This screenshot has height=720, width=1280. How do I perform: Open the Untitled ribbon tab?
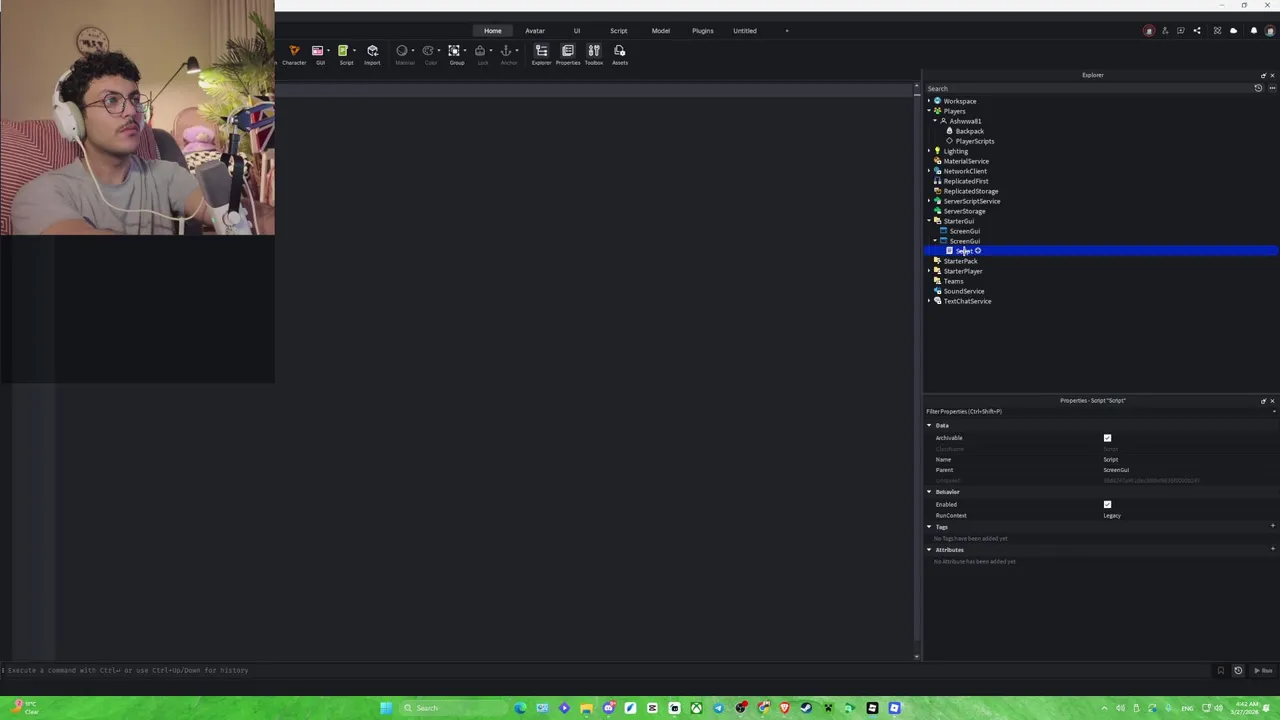[x=745, y=31]
